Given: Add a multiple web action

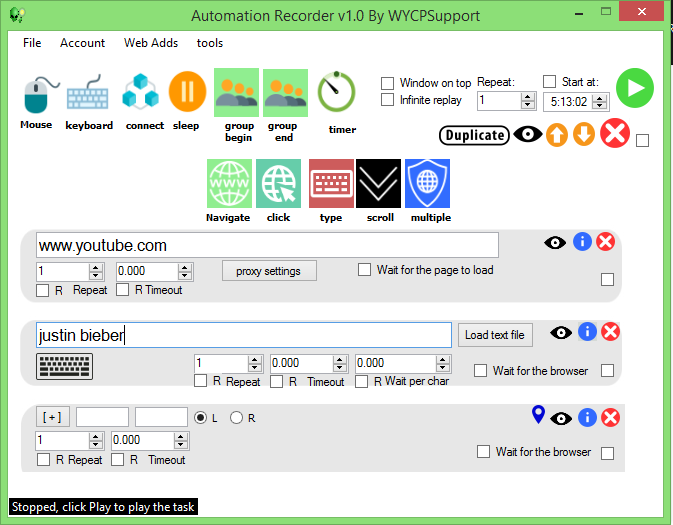Looking at the screenshot, I should pyautogui.click(x=427, y=183).
